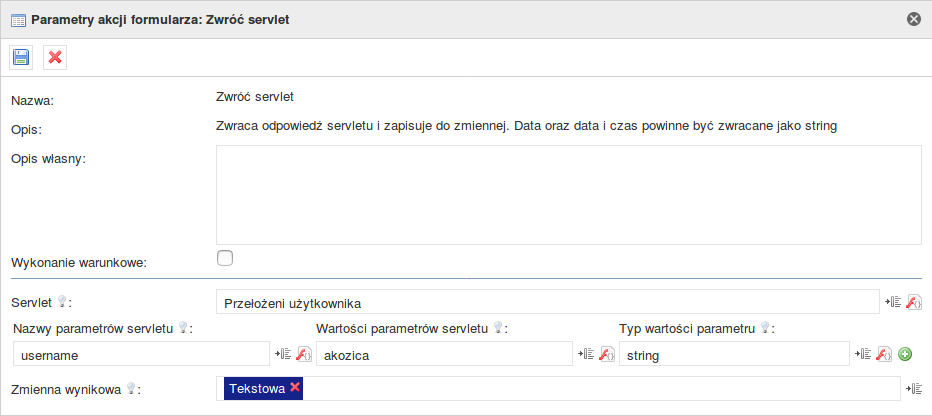Close the dialog with the top-right X
The height and width of the screenshot is (416, 932).
click(x=913, y=20)
